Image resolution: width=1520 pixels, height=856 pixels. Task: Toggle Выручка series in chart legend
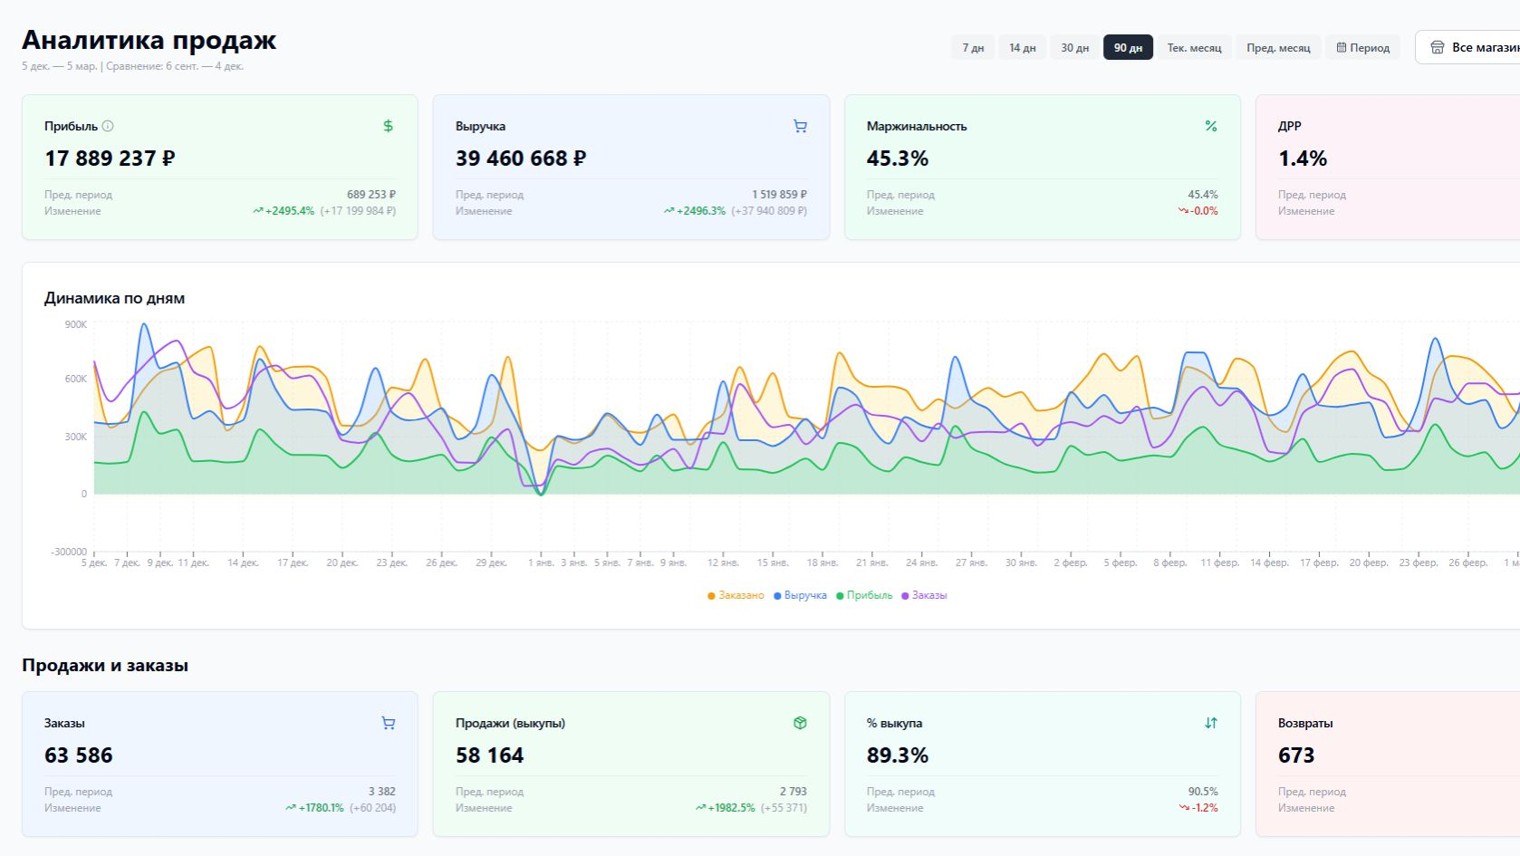click(x=800, y=595)
